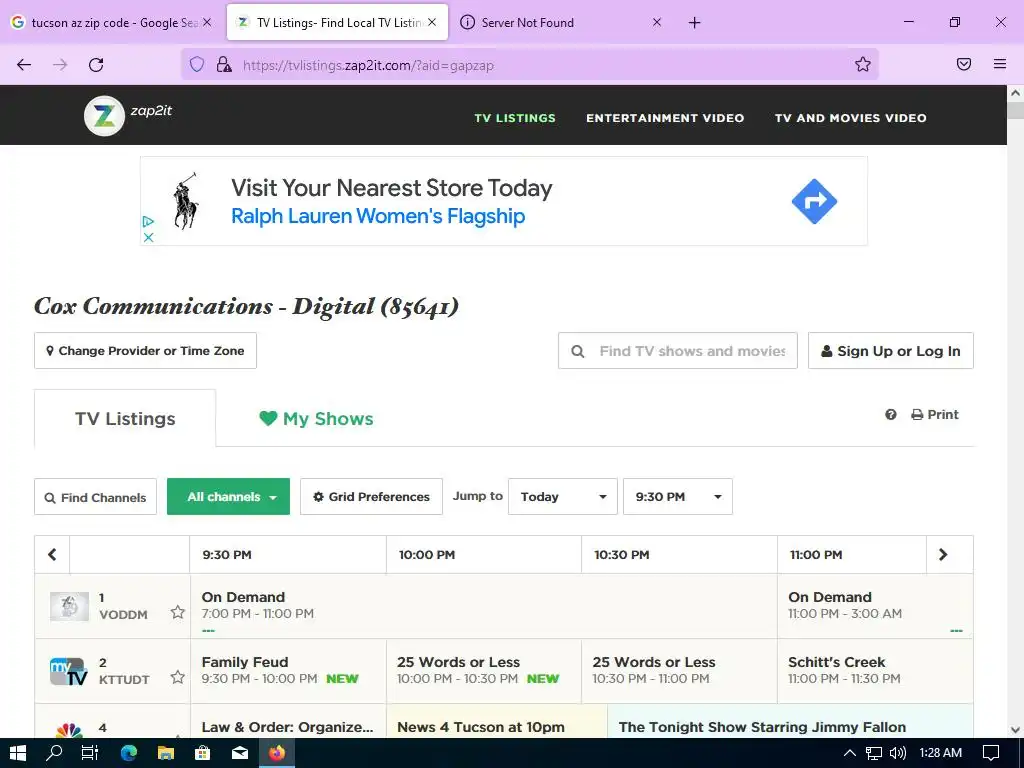Open The Tonight Show Starring Jimmy Fallon listing
This screenshot has width=1024, height=768.
pos(790,721)
